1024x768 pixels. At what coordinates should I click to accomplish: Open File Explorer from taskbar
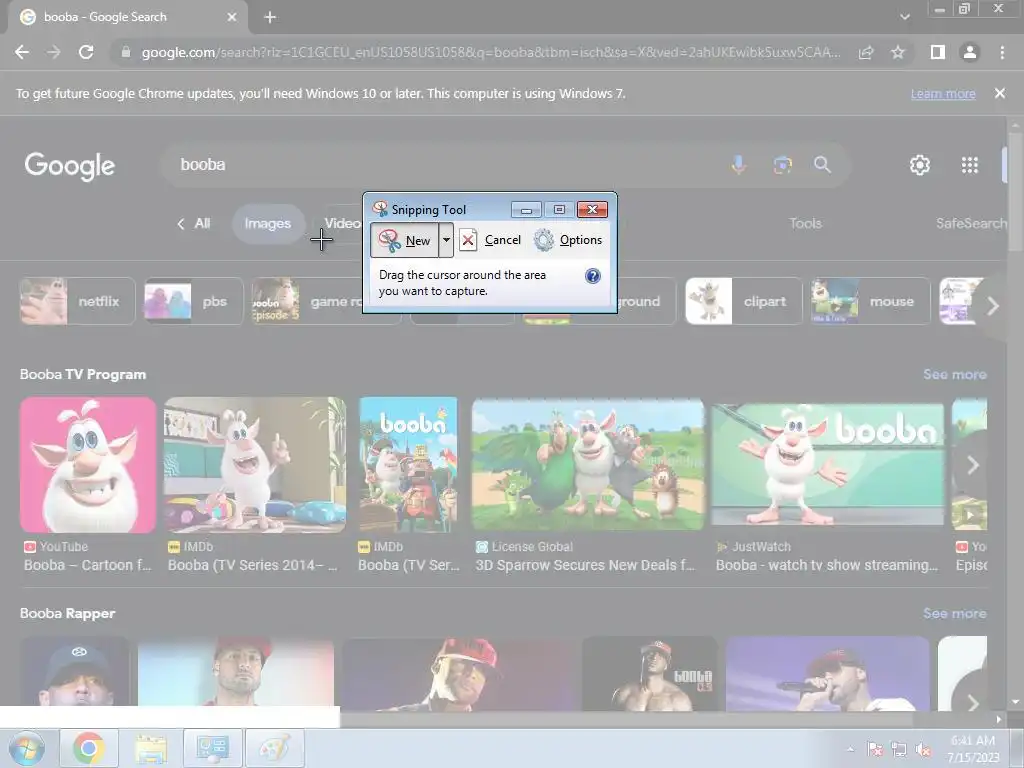pos(151,748)
